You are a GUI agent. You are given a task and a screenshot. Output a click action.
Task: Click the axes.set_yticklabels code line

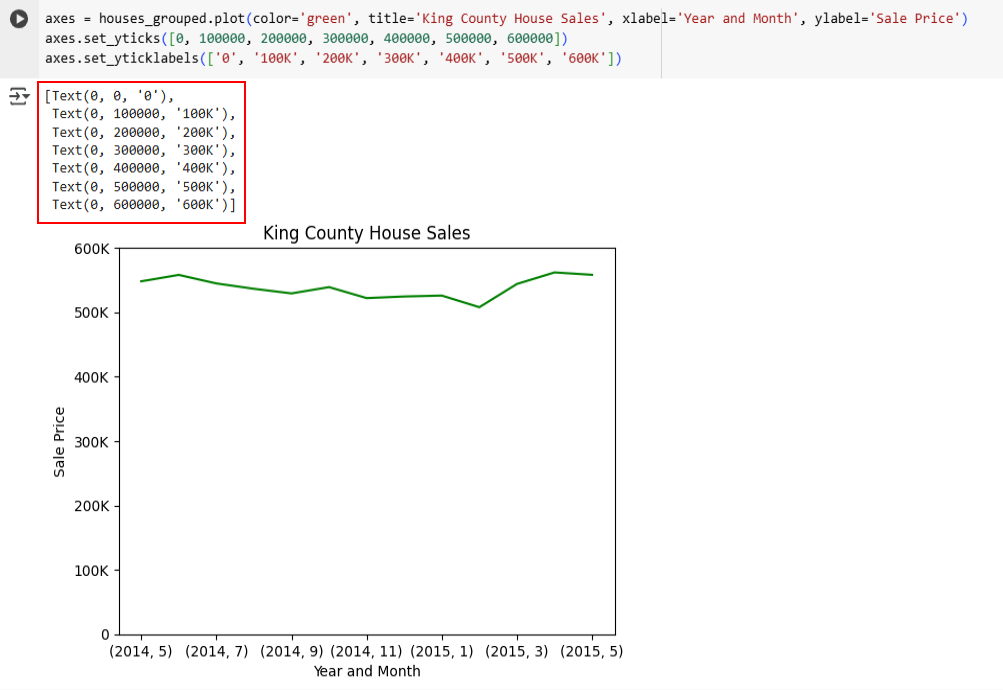pyautogui.click(x=333, y=58)
